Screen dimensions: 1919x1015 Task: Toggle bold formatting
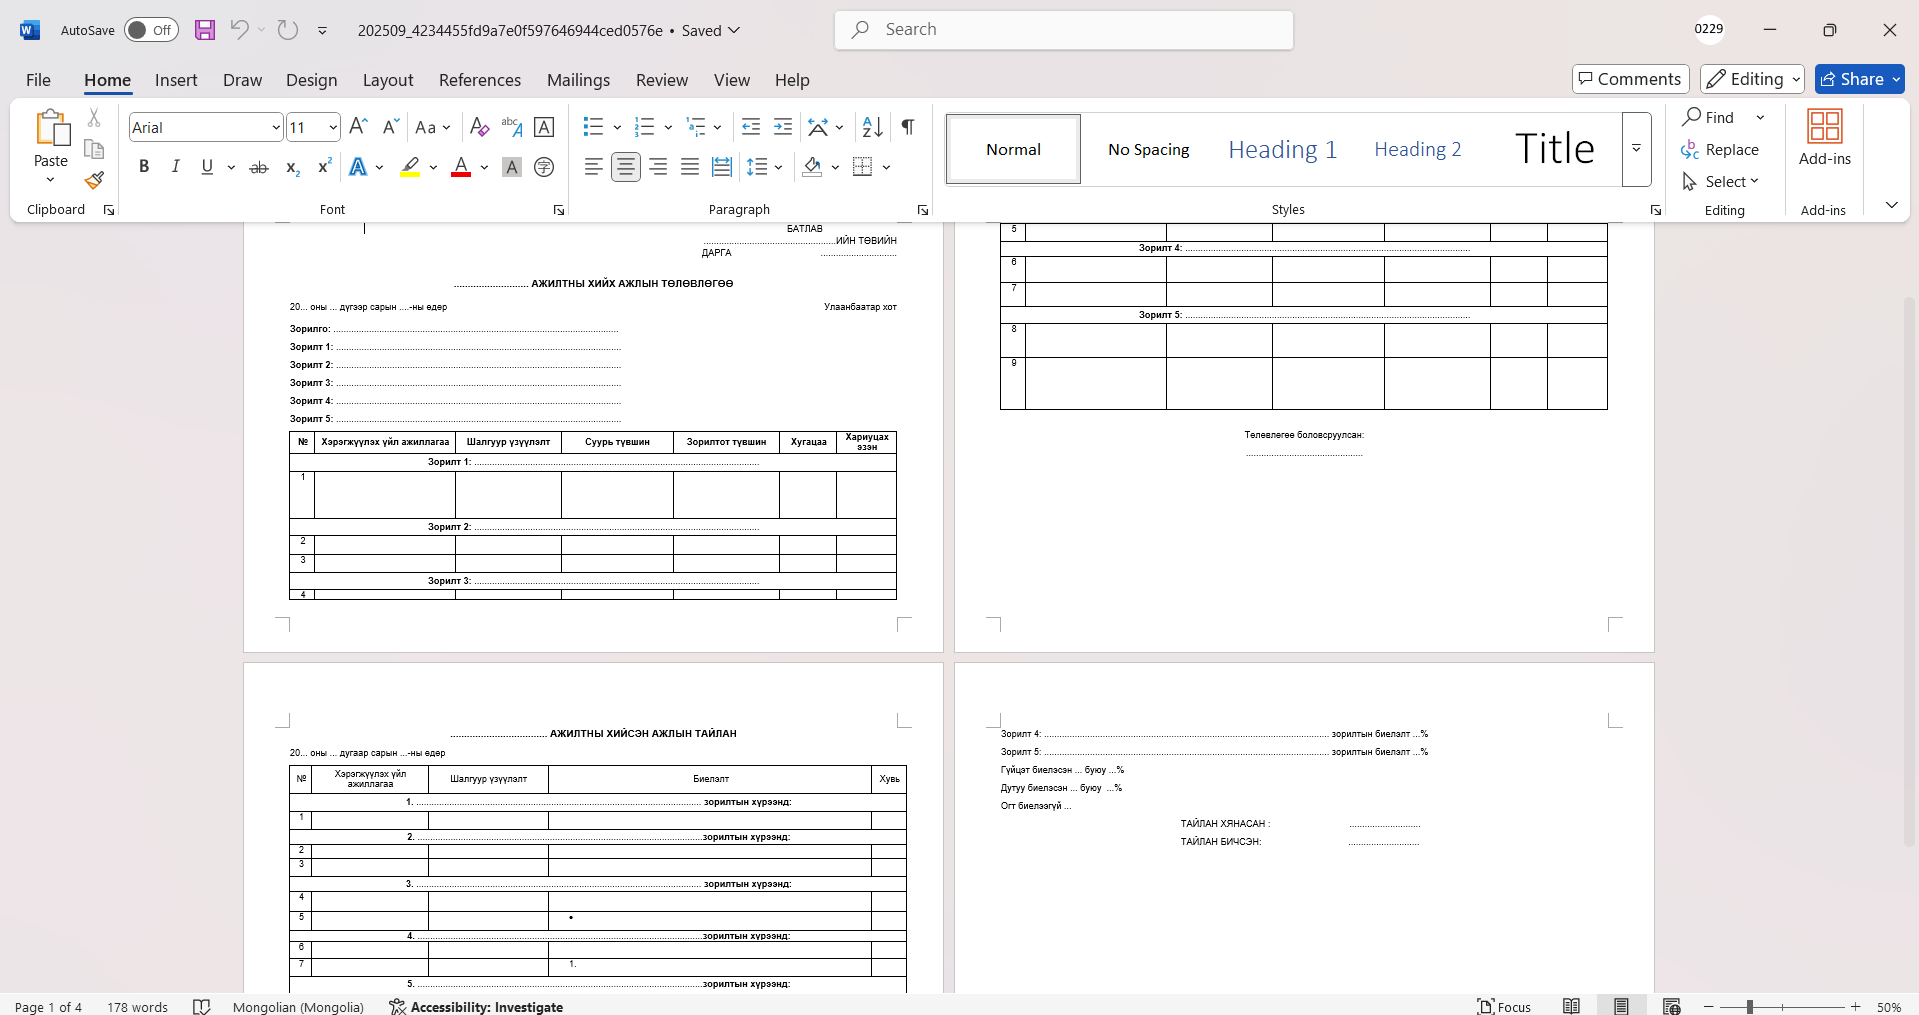click(144, 167)
